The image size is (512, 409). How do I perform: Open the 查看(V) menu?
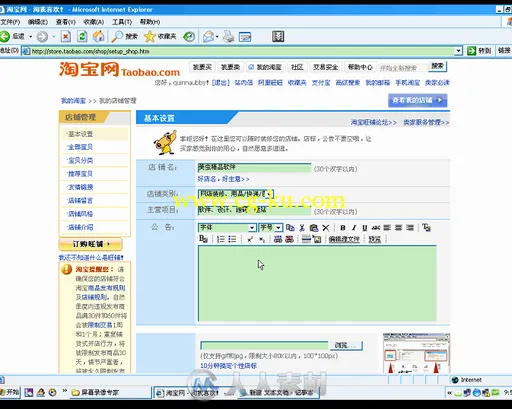tap(65, 22)
